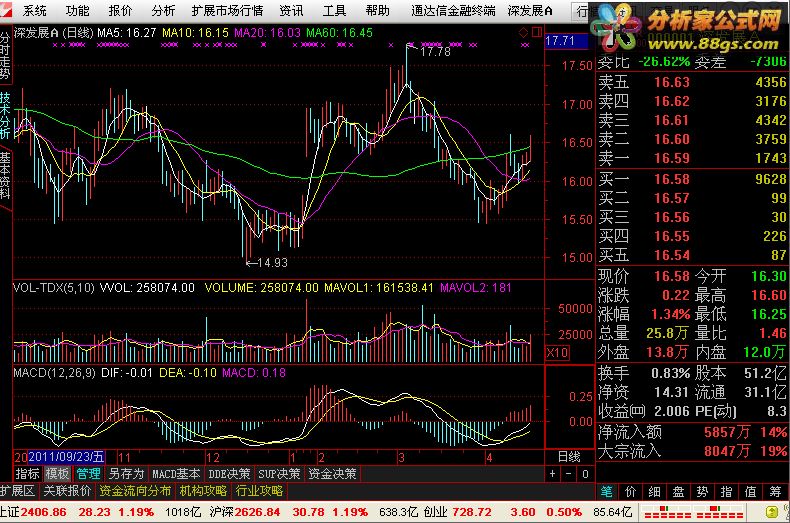
Task: Click the MACD(12,26,9) indicator title
Action: [x=54, y=373]
